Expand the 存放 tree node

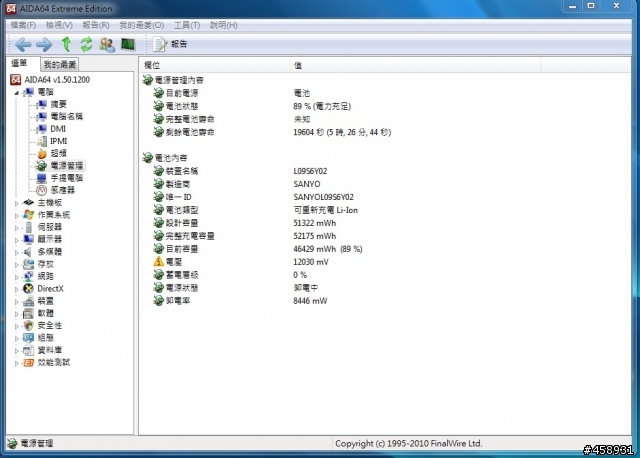[17, 265]
